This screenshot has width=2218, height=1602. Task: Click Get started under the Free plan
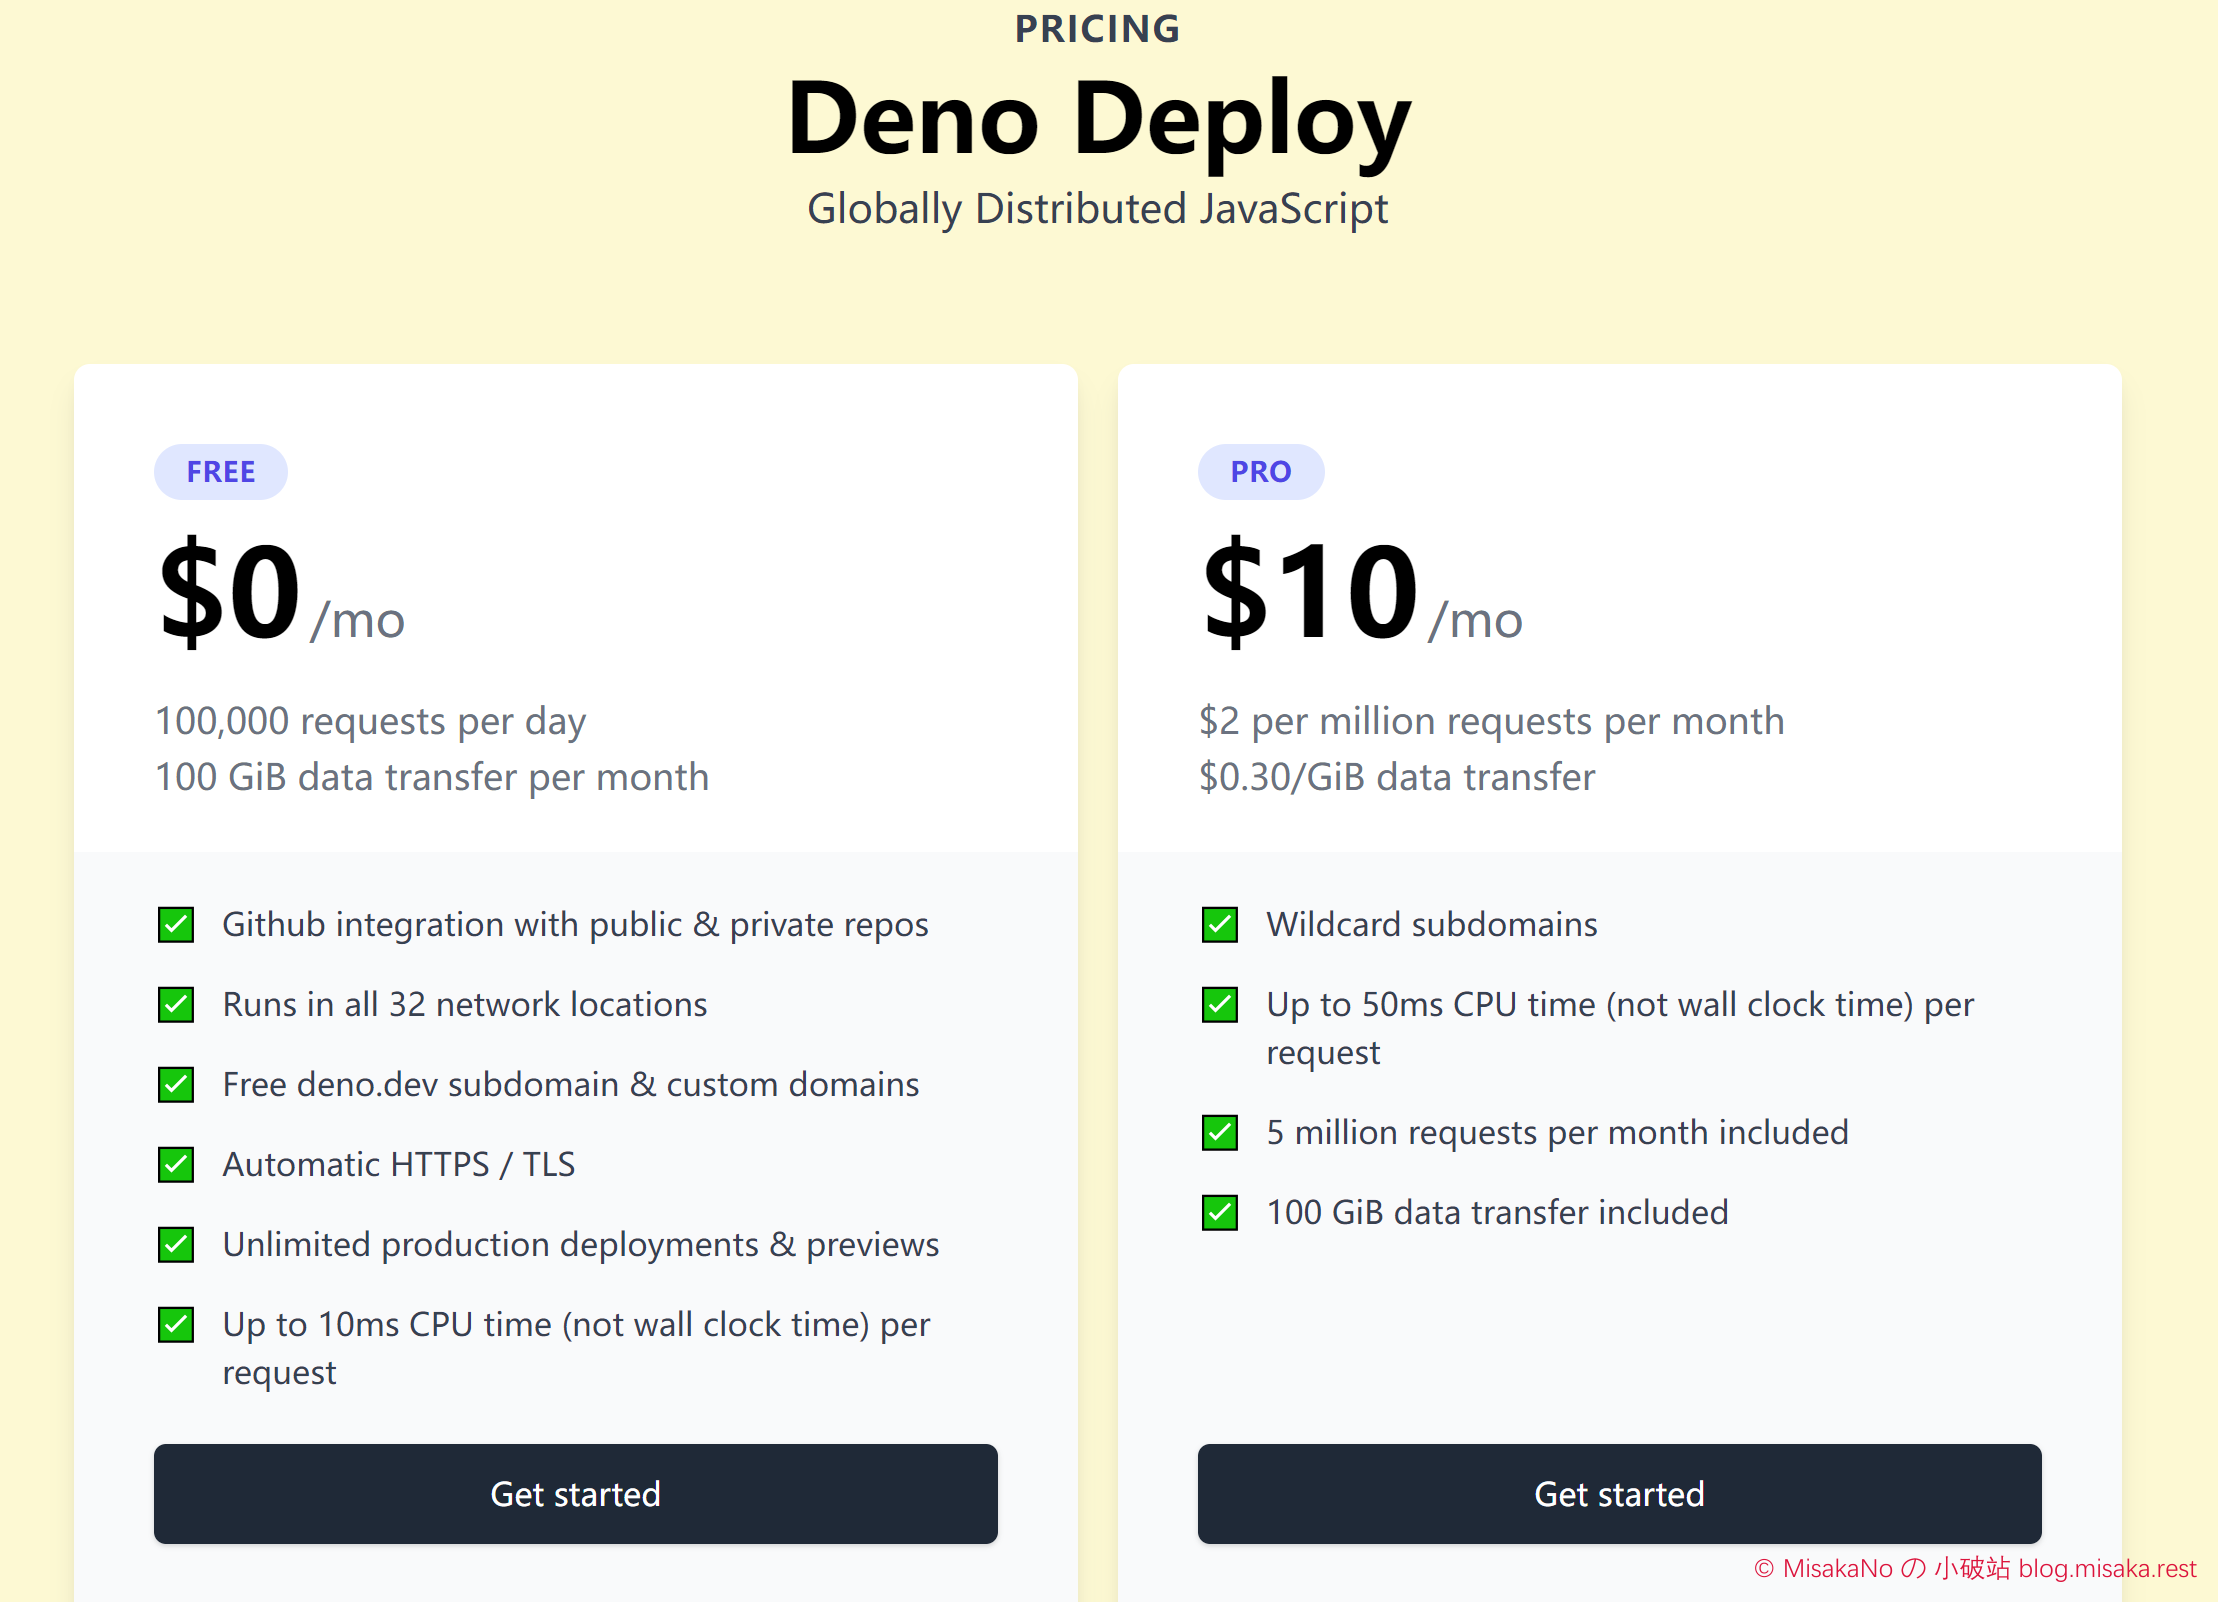[x=575, y=1493]
